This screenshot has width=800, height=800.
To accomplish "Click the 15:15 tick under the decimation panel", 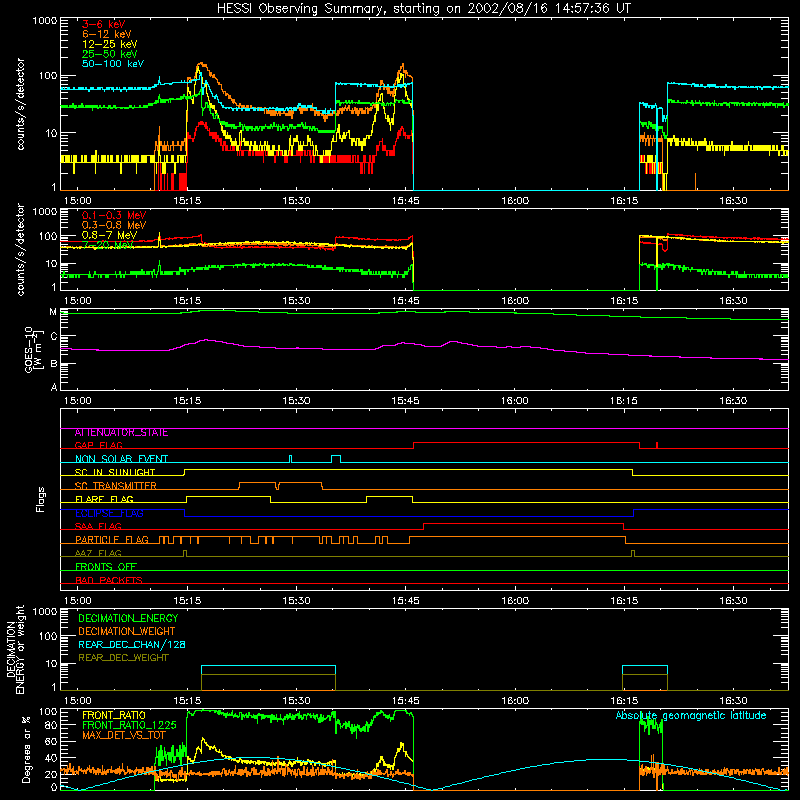I will pyautogui.click(x=187, y=701).
